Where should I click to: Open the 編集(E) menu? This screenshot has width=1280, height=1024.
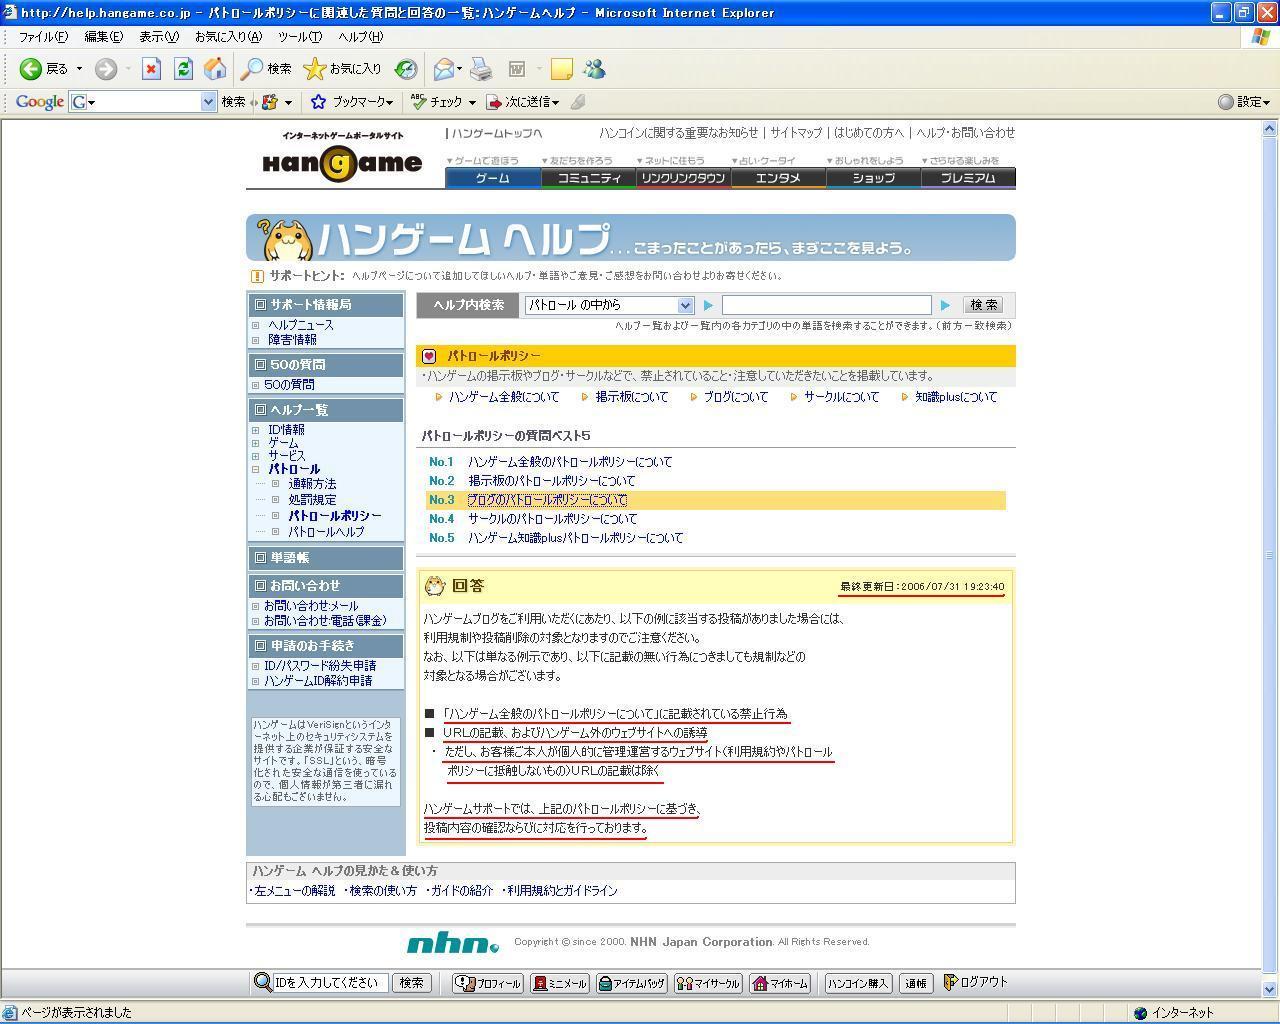[x=103, y=37]
